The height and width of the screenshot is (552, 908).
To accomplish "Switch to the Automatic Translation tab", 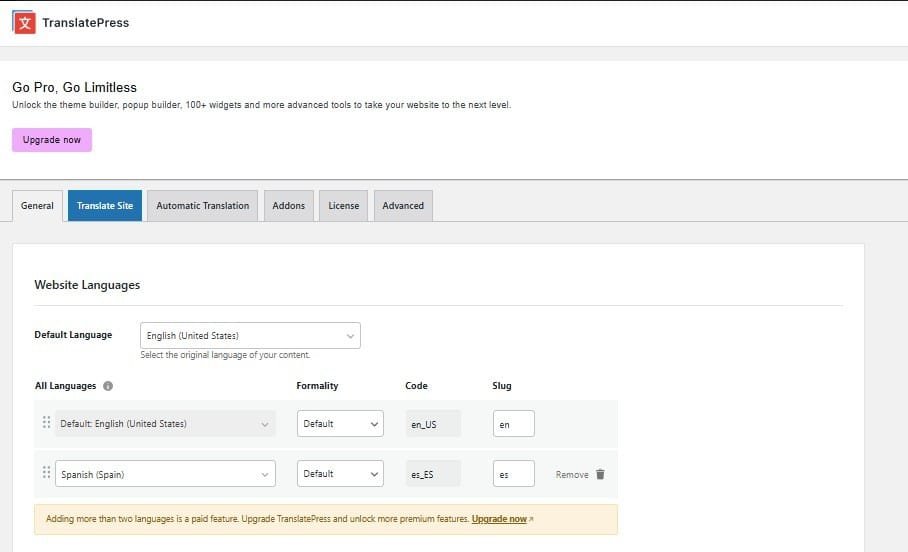I will [203, 206].
